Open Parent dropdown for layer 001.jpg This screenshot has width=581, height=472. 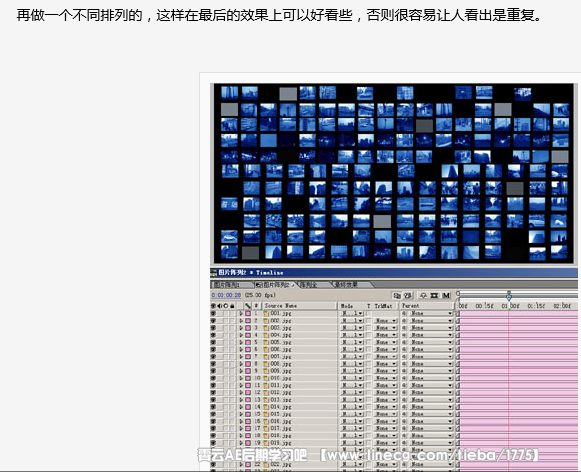[431, 313]
